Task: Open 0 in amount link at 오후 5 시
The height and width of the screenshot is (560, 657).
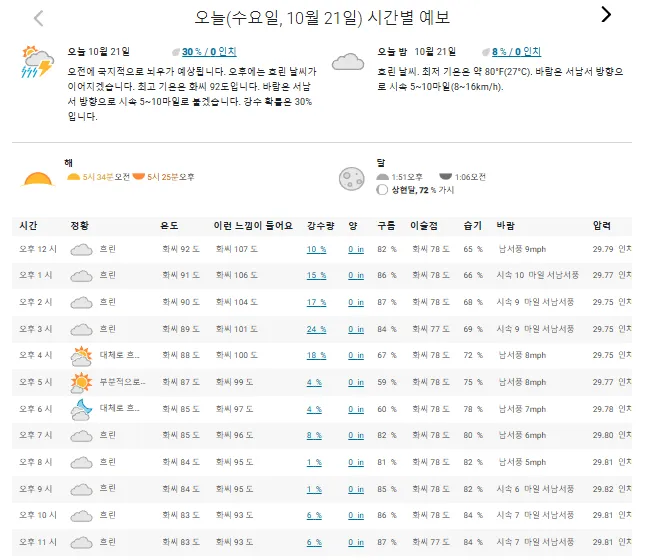Action: tap(356, 382)
